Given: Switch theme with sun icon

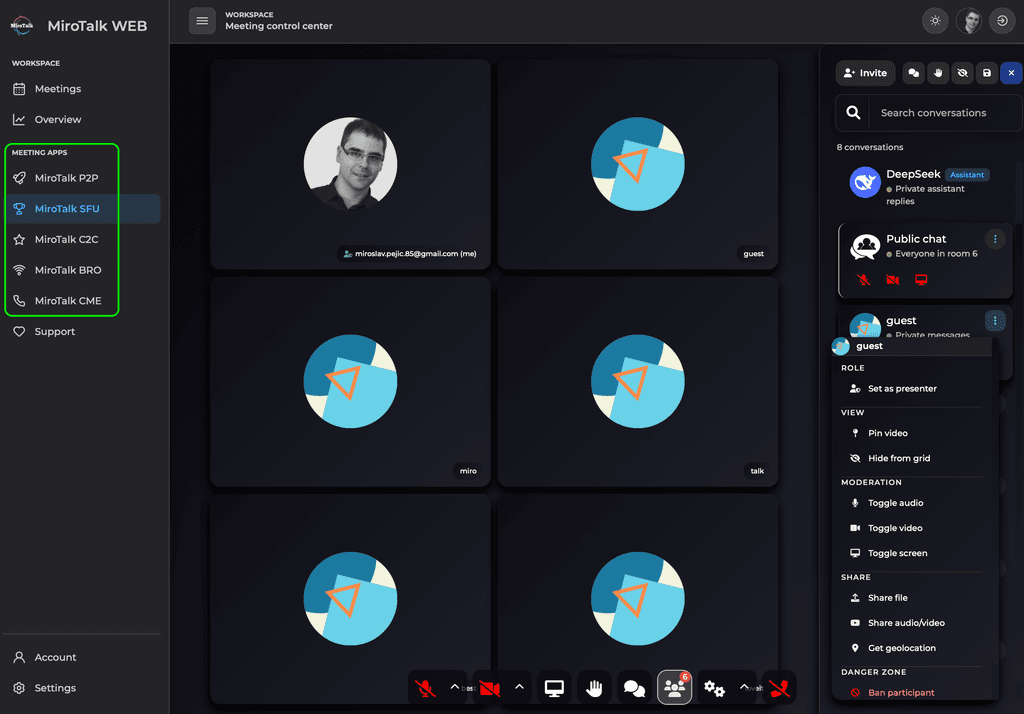Looking at the screenshot, I should (x=935, y=21).
